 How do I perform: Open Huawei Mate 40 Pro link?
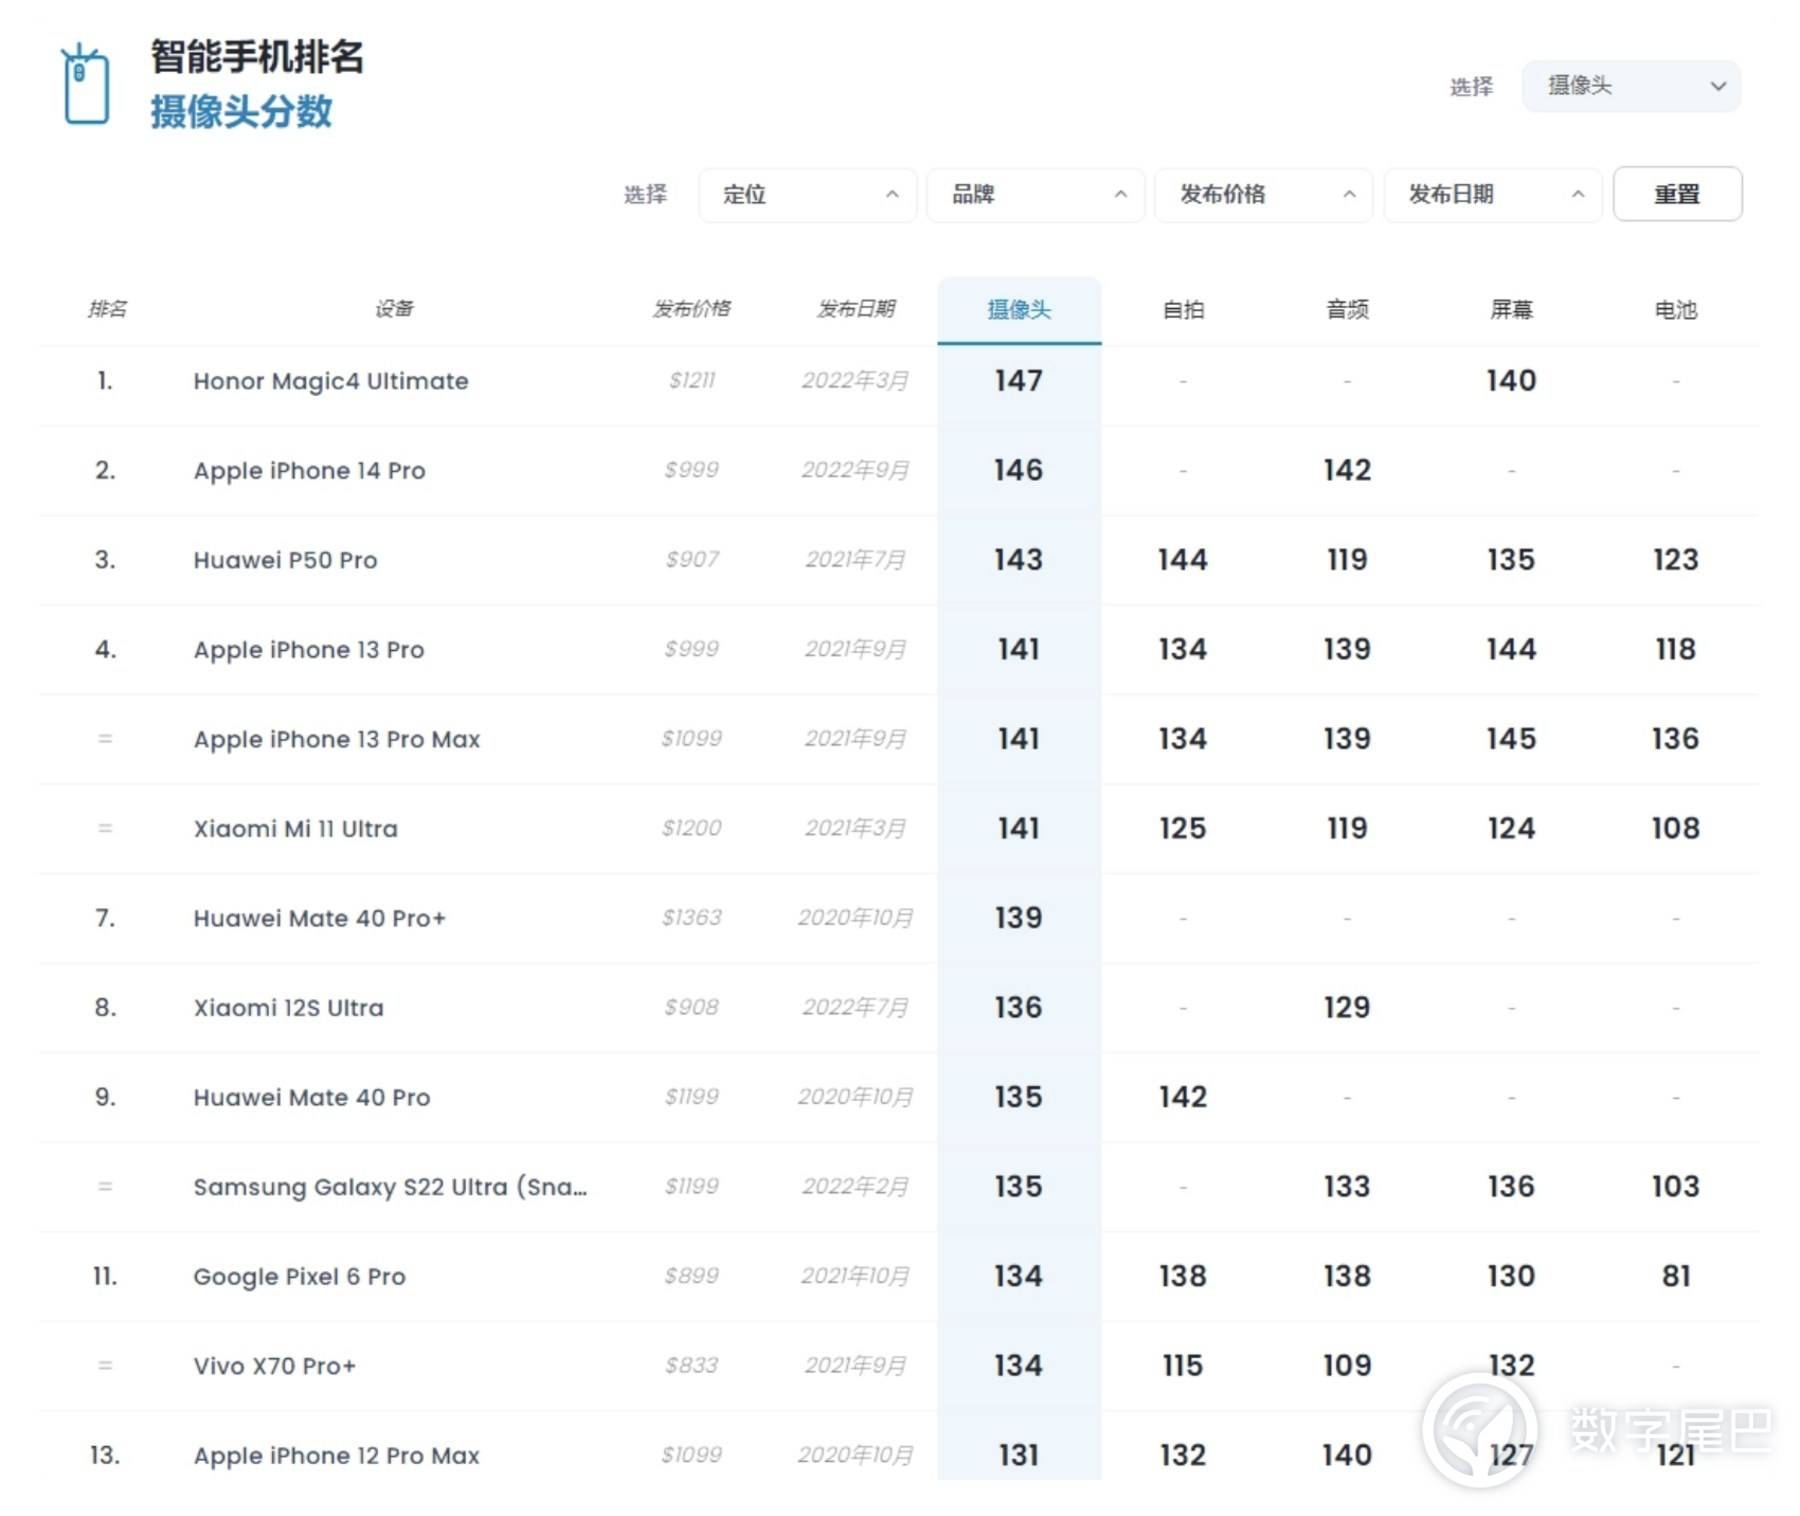pyautogui.click(x=312, y=1097)
